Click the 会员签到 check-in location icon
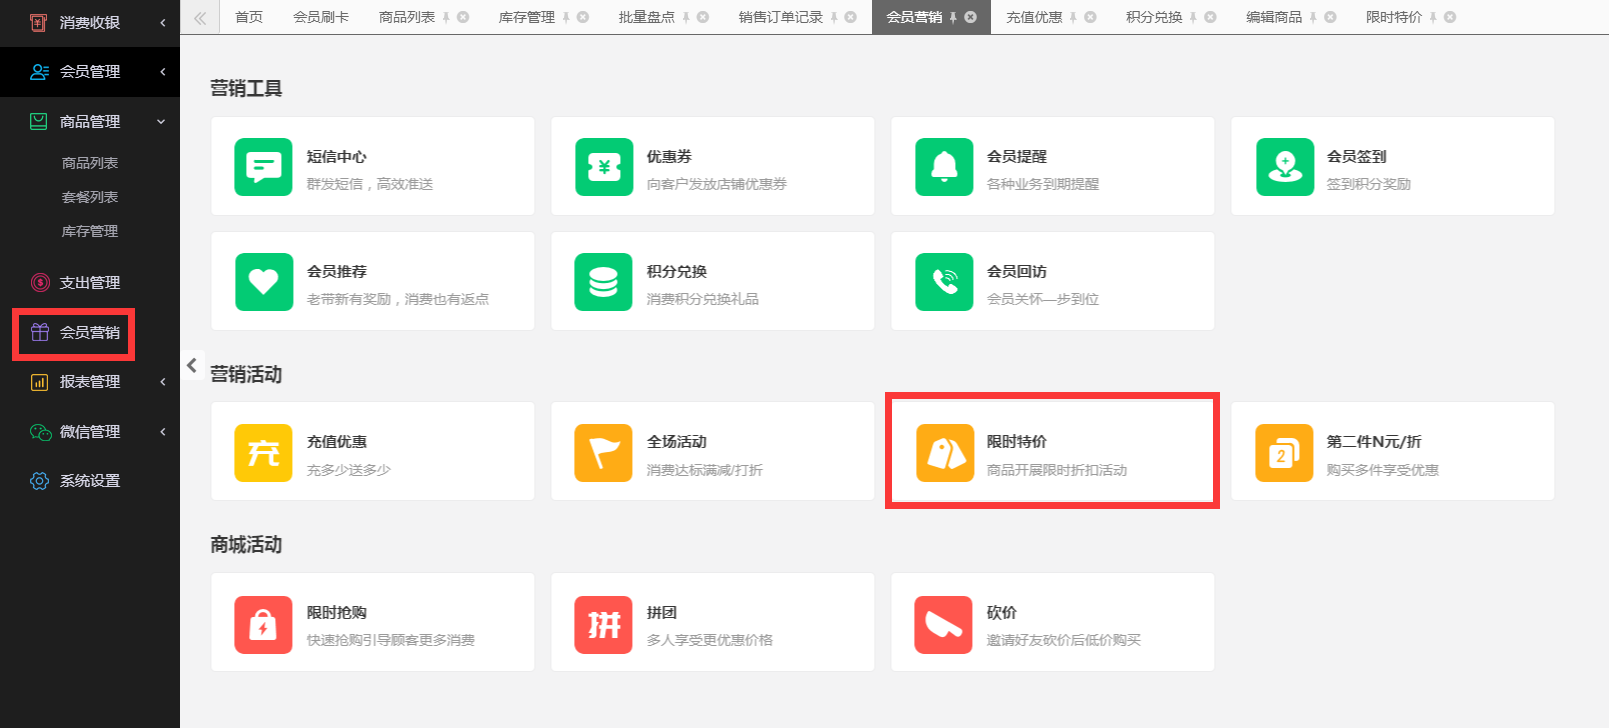 (x=1285, y=167)
